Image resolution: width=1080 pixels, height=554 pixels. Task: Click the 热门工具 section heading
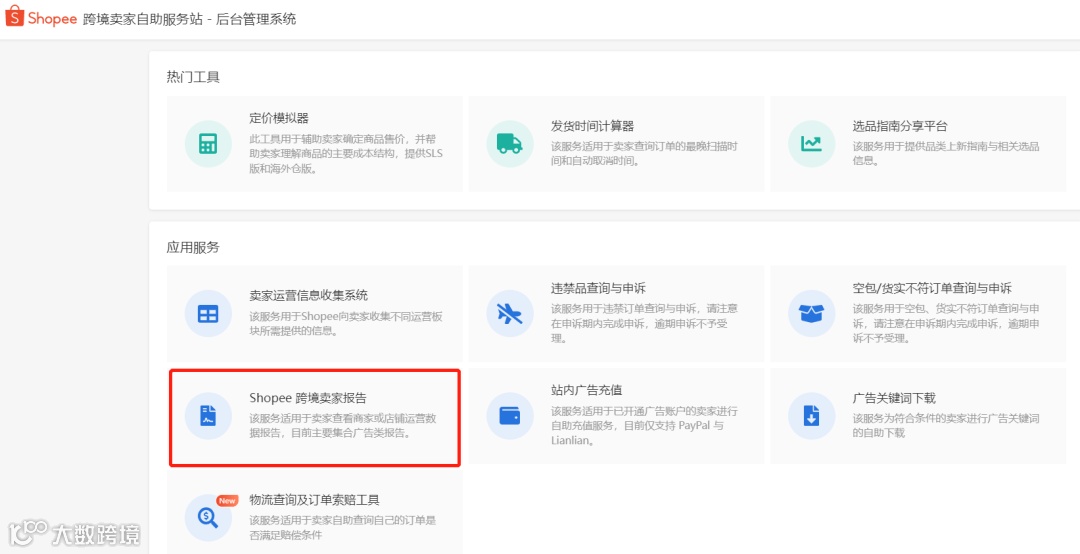[193, 77]
